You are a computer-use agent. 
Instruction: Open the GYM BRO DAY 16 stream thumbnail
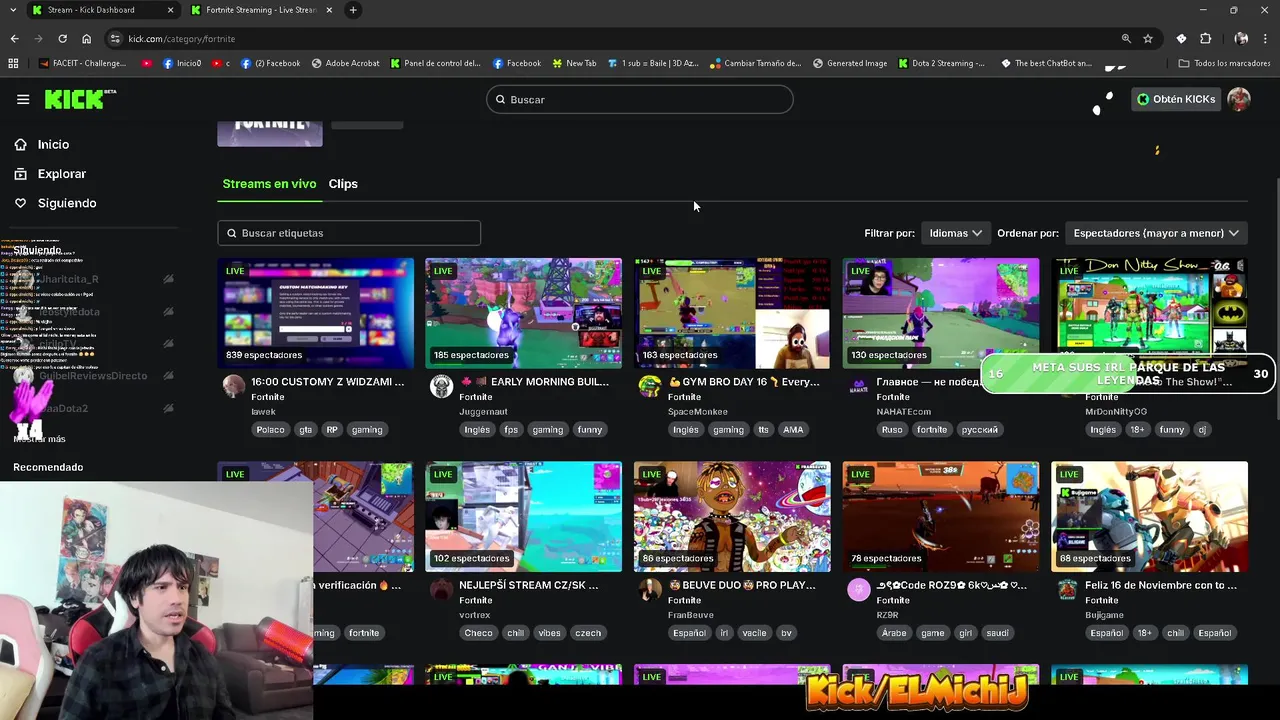pos(732,313)
